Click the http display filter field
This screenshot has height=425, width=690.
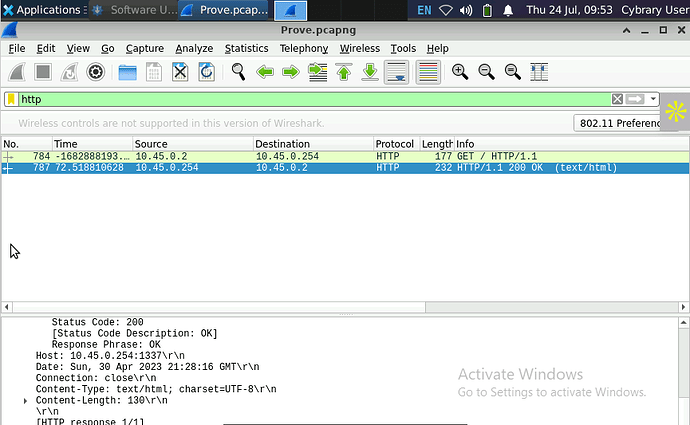(300, 99)
